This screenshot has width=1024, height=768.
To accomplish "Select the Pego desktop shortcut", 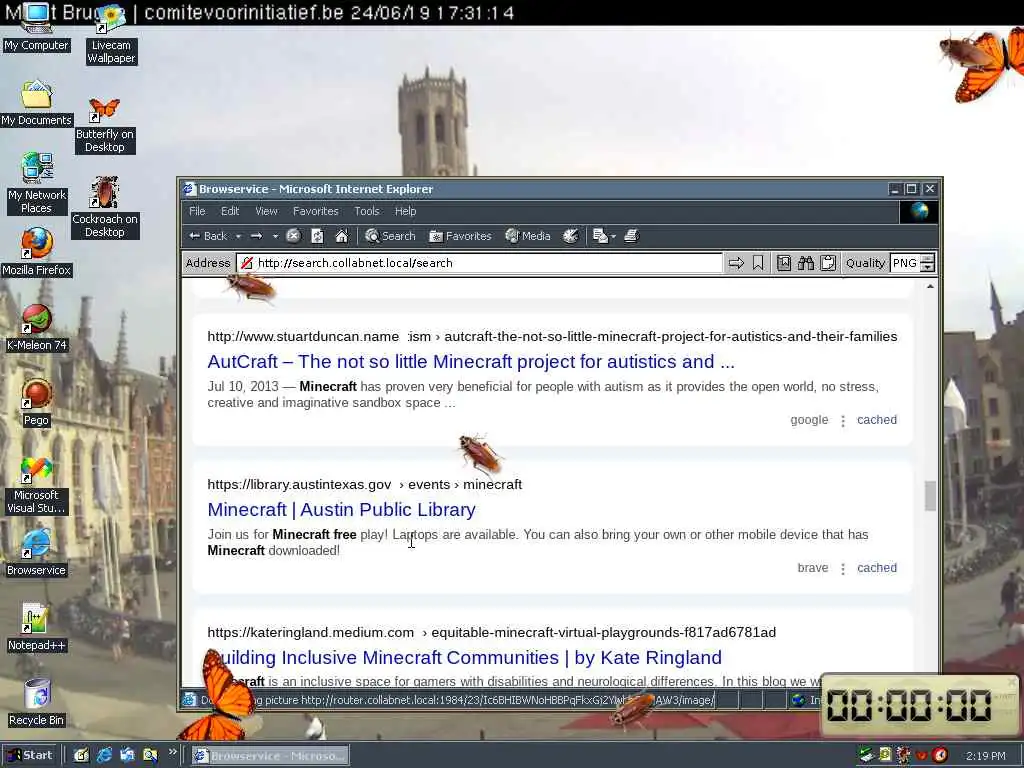I will point(37,402).
